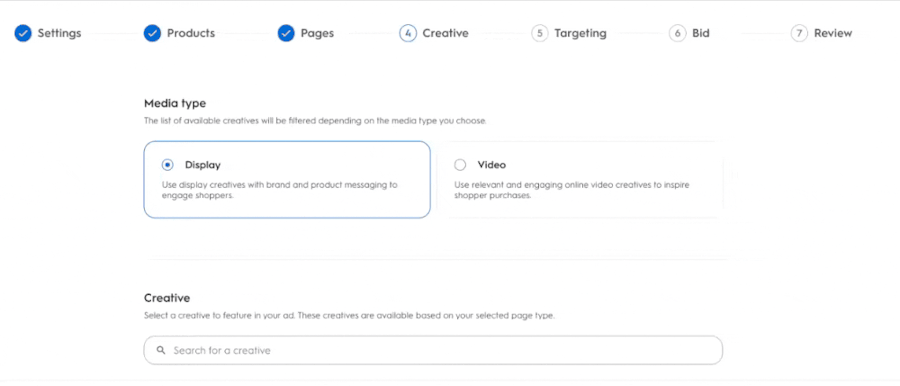Image resolution: width=900 pixels, height=386 pixels.
Task: Choose the Display media type card description
Action: point(280,190)
